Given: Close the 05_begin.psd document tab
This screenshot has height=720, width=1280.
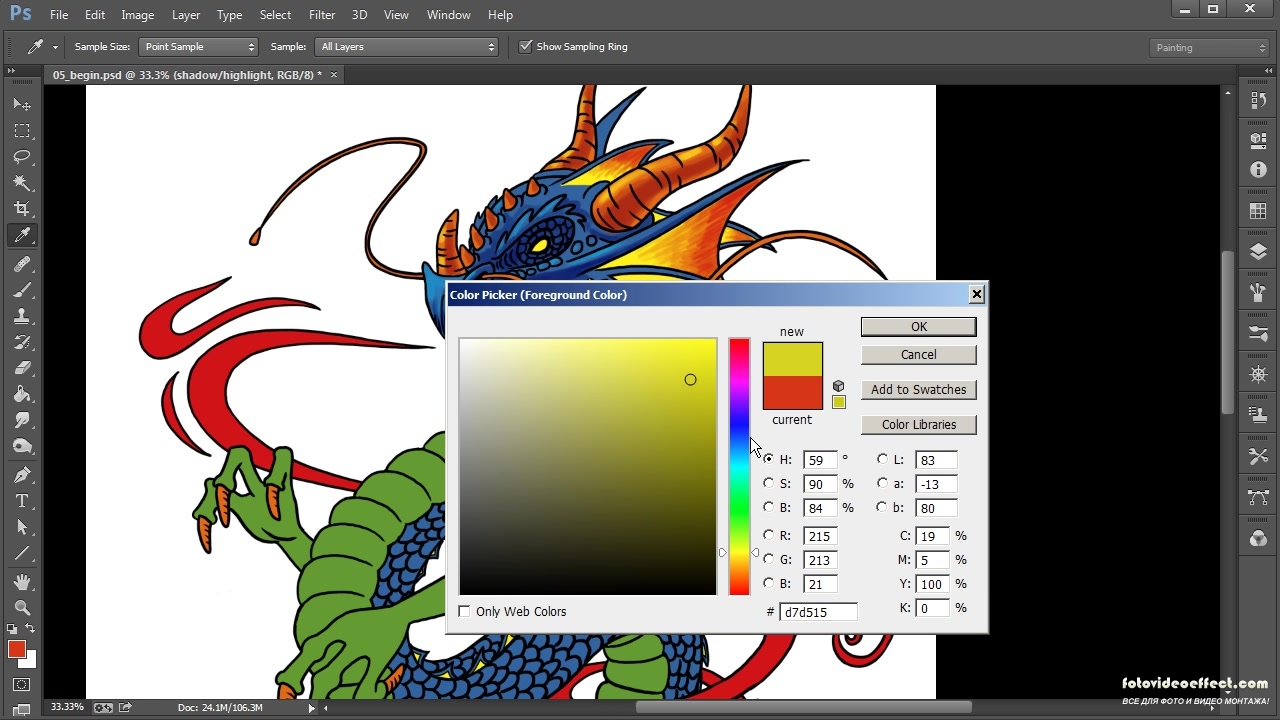Looking at the screenshot, I should (x=334, y=75).
